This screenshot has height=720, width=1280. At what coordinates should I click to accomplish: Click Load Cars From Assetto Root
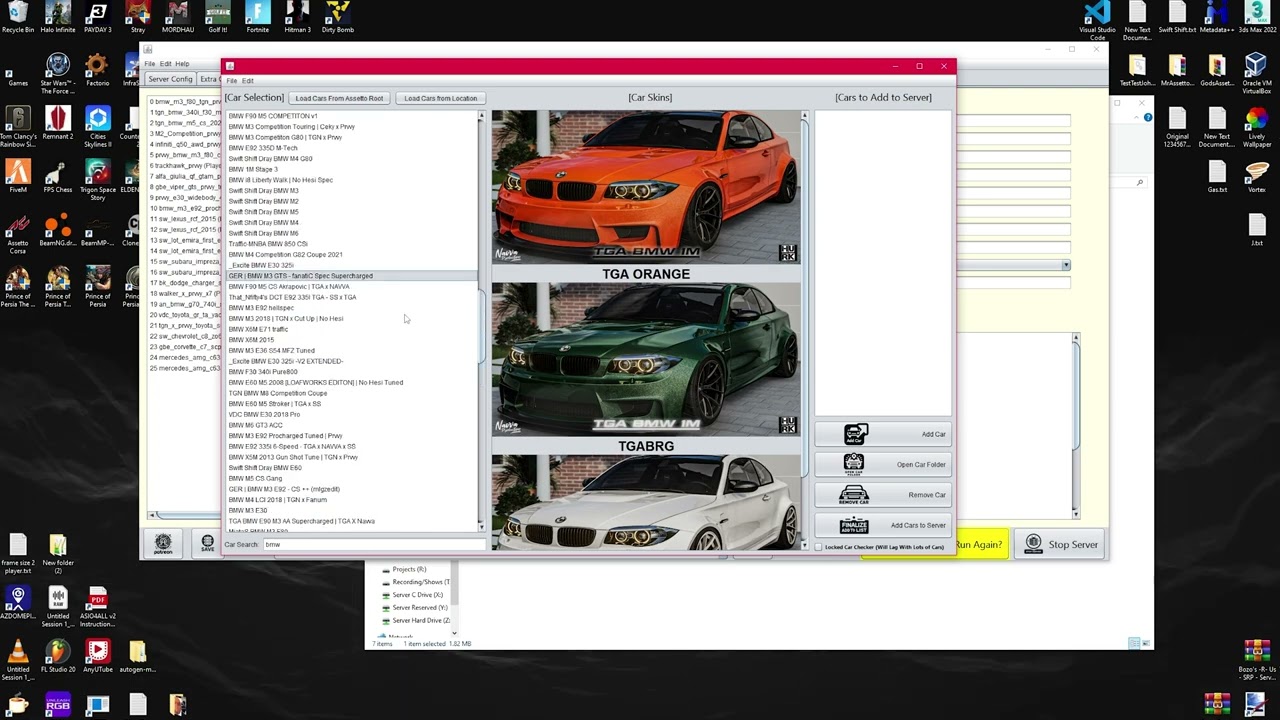339,98
